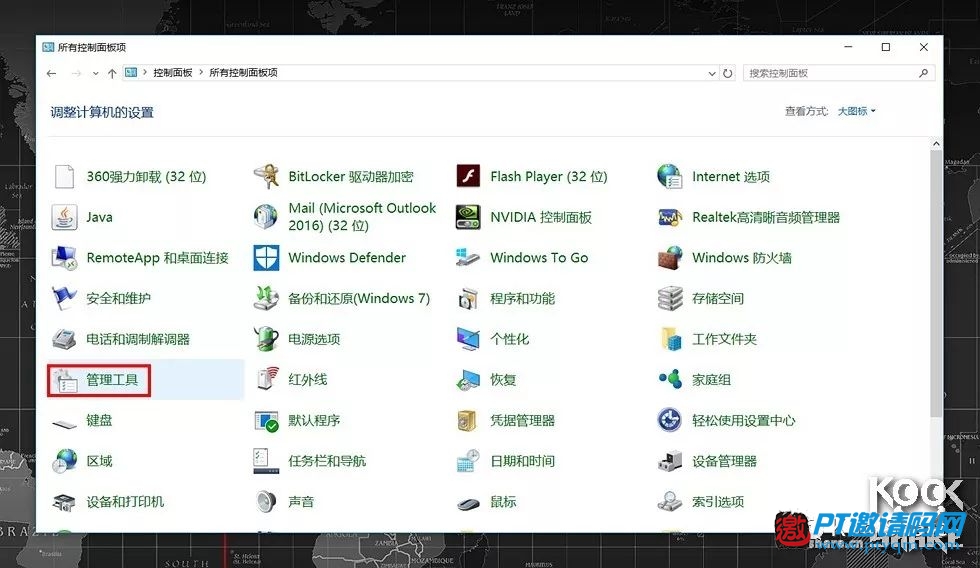The image size is (980, 568).
Task: Click the scrollbar up arrow
Action: click(x=936, y=144)
